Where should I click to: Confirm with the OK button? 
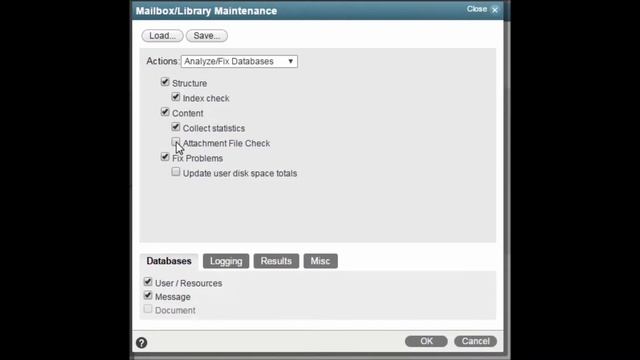426,341
